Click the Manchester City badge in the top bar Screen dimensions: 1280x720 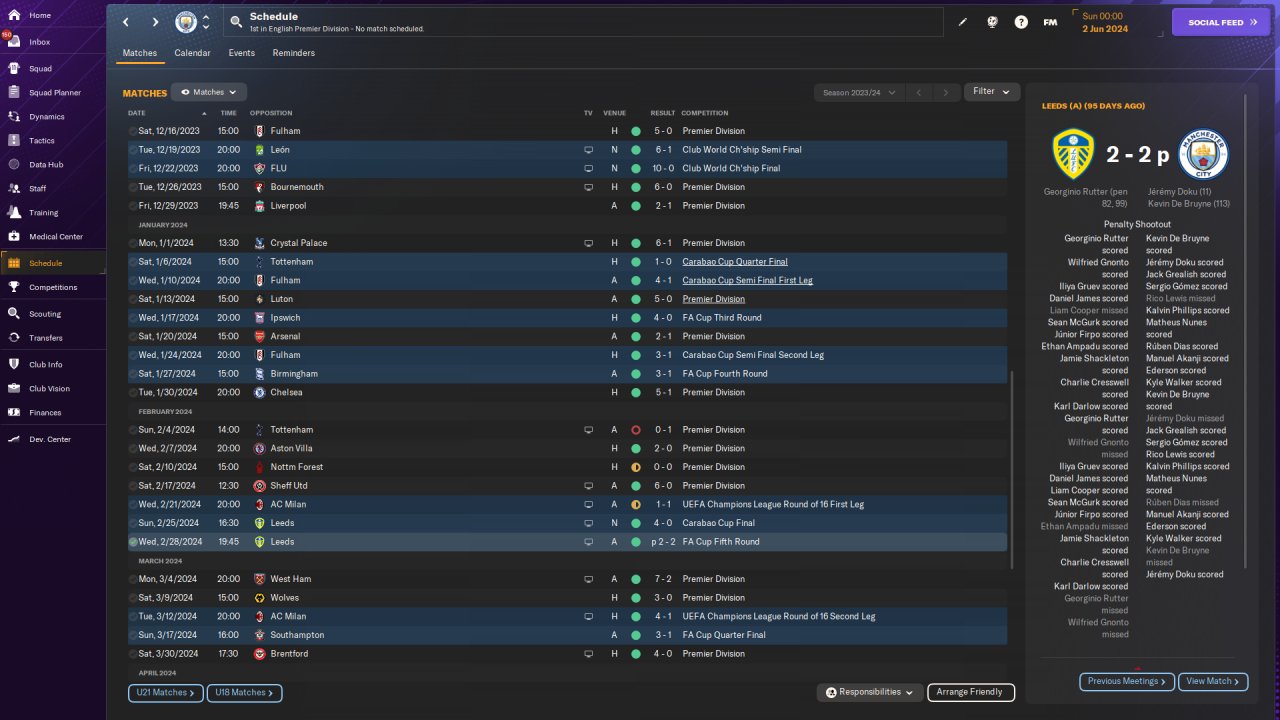coord(186,22)
